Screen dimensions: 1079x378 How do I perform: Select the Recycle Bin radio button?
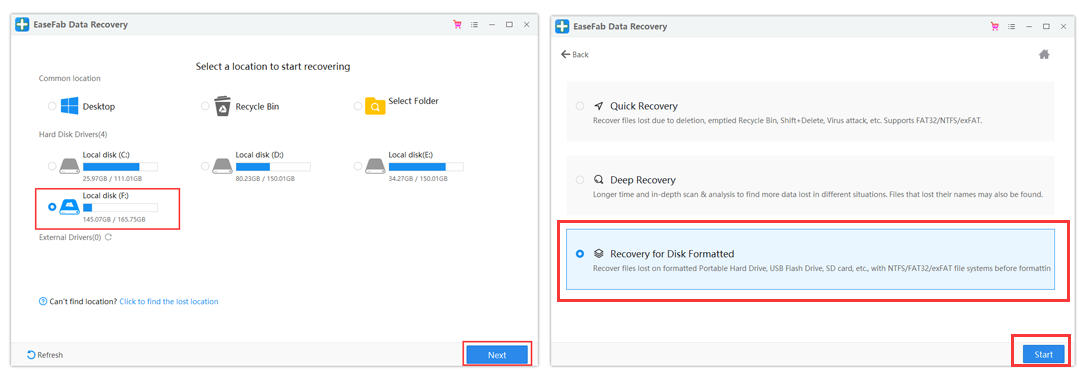tap(205, 106)
